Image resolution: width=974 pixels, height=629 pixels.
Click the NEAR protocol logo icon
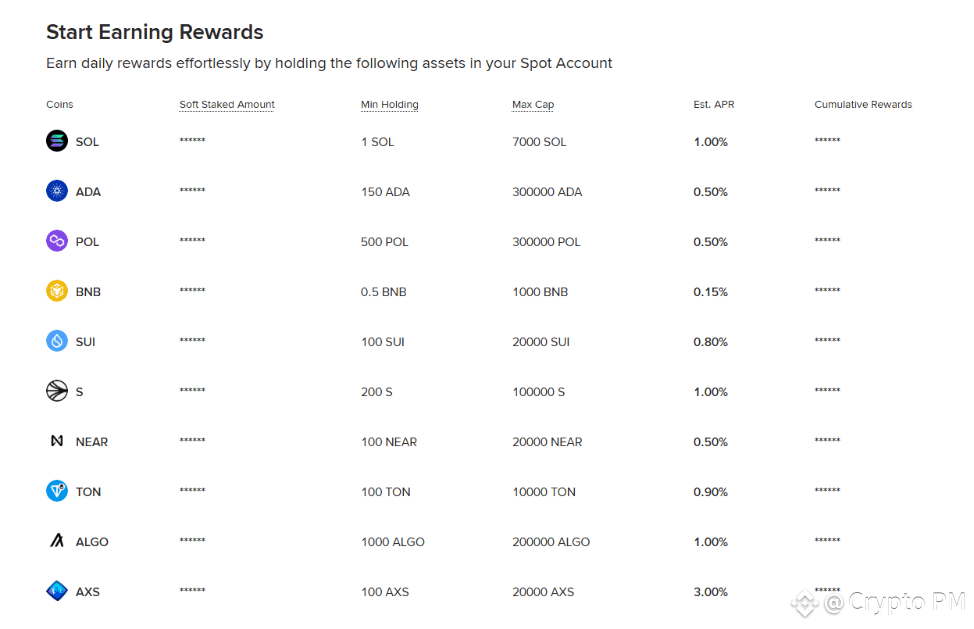(x=57, y=441)
